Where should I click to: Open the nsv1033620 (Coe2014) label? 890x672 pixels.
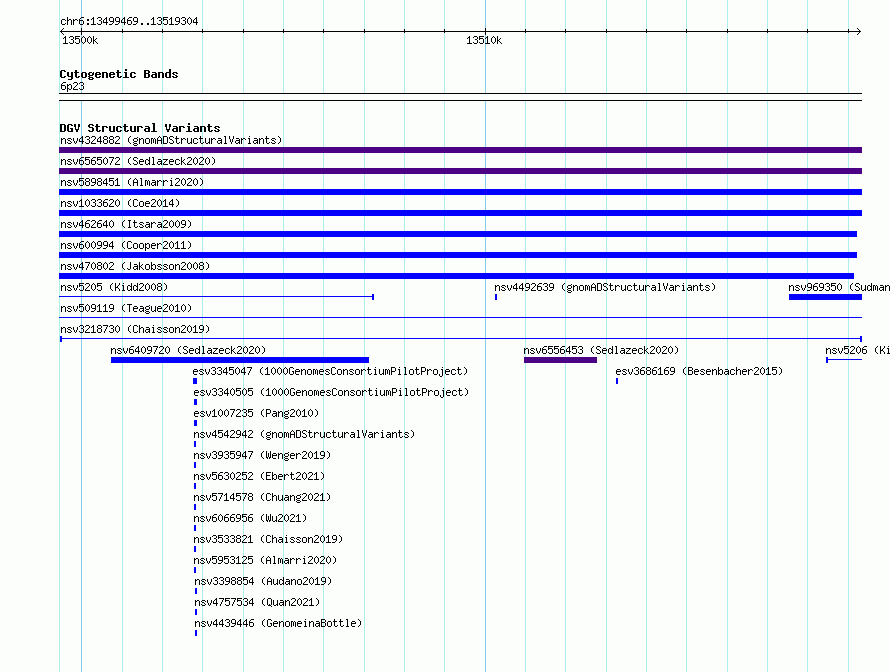(x=120, y=203)
